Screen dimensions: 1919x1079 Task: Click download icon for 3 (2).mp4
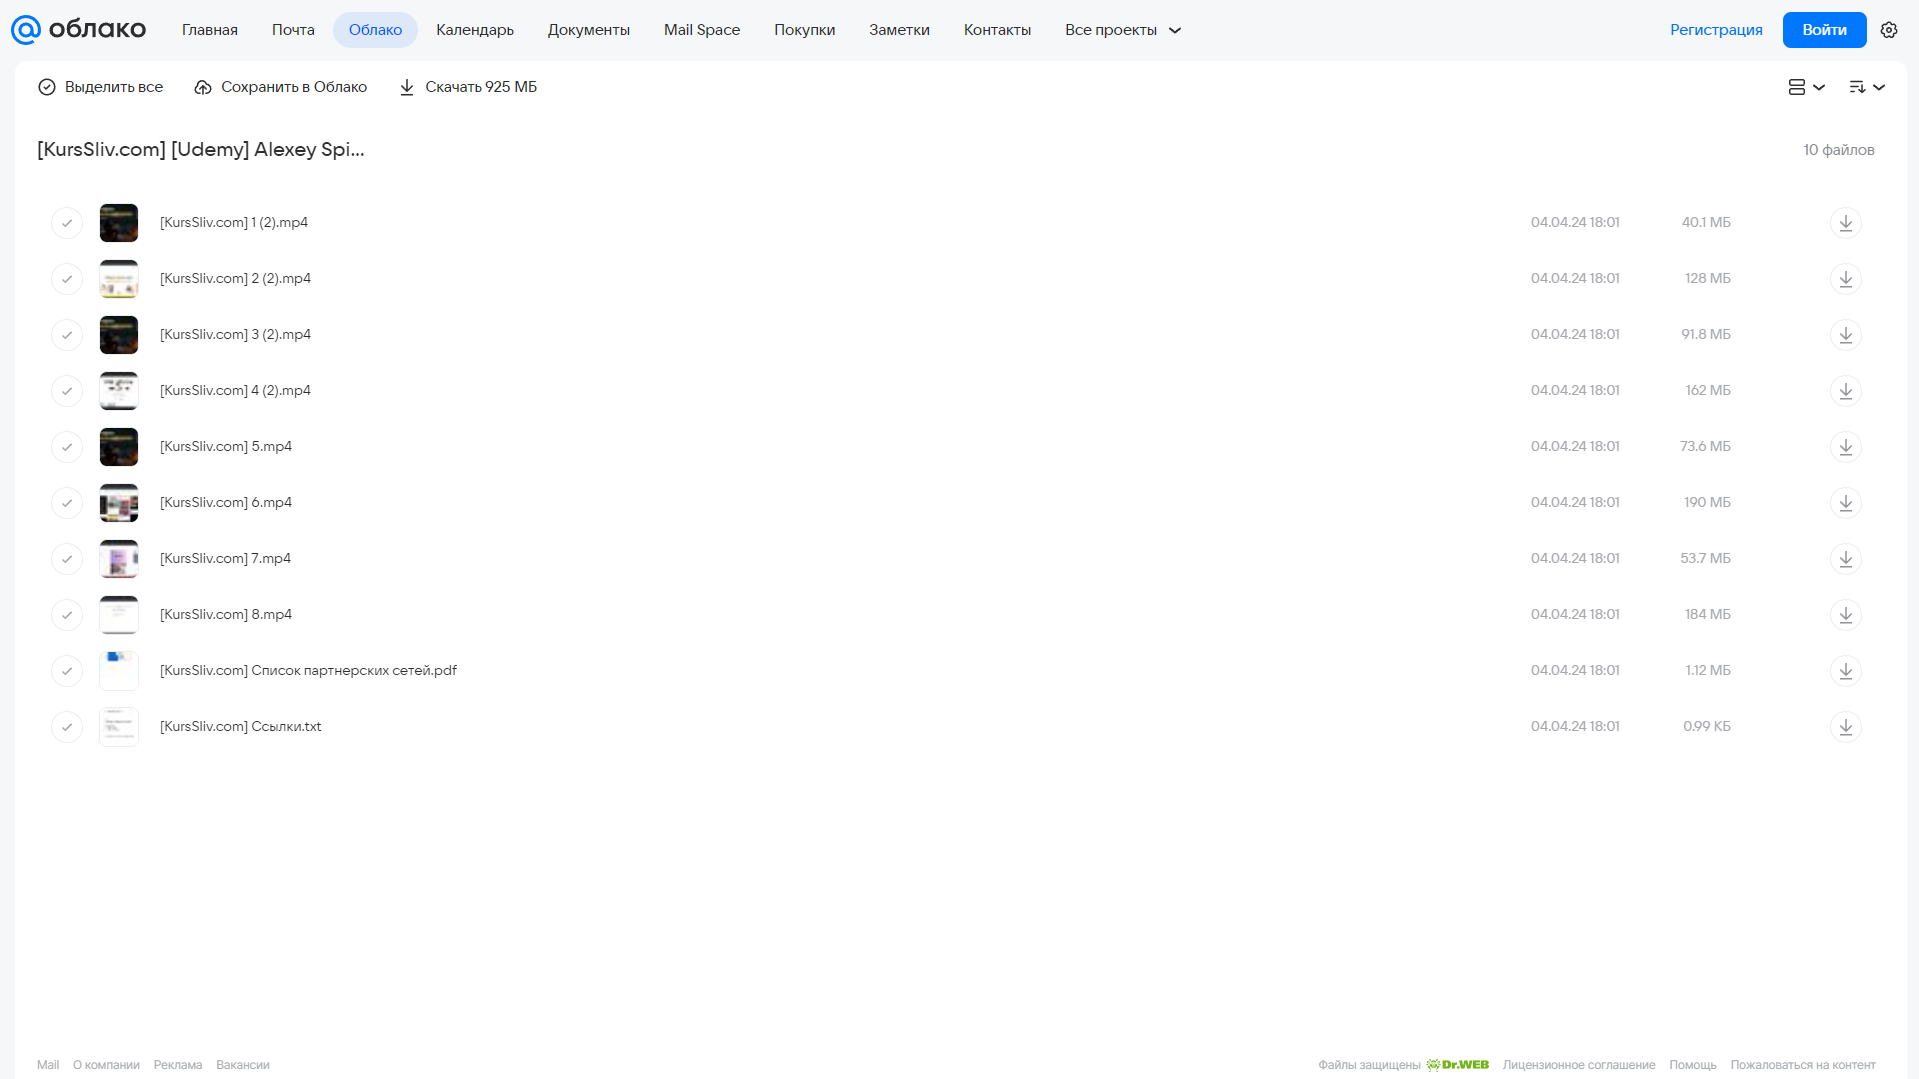1845,335
